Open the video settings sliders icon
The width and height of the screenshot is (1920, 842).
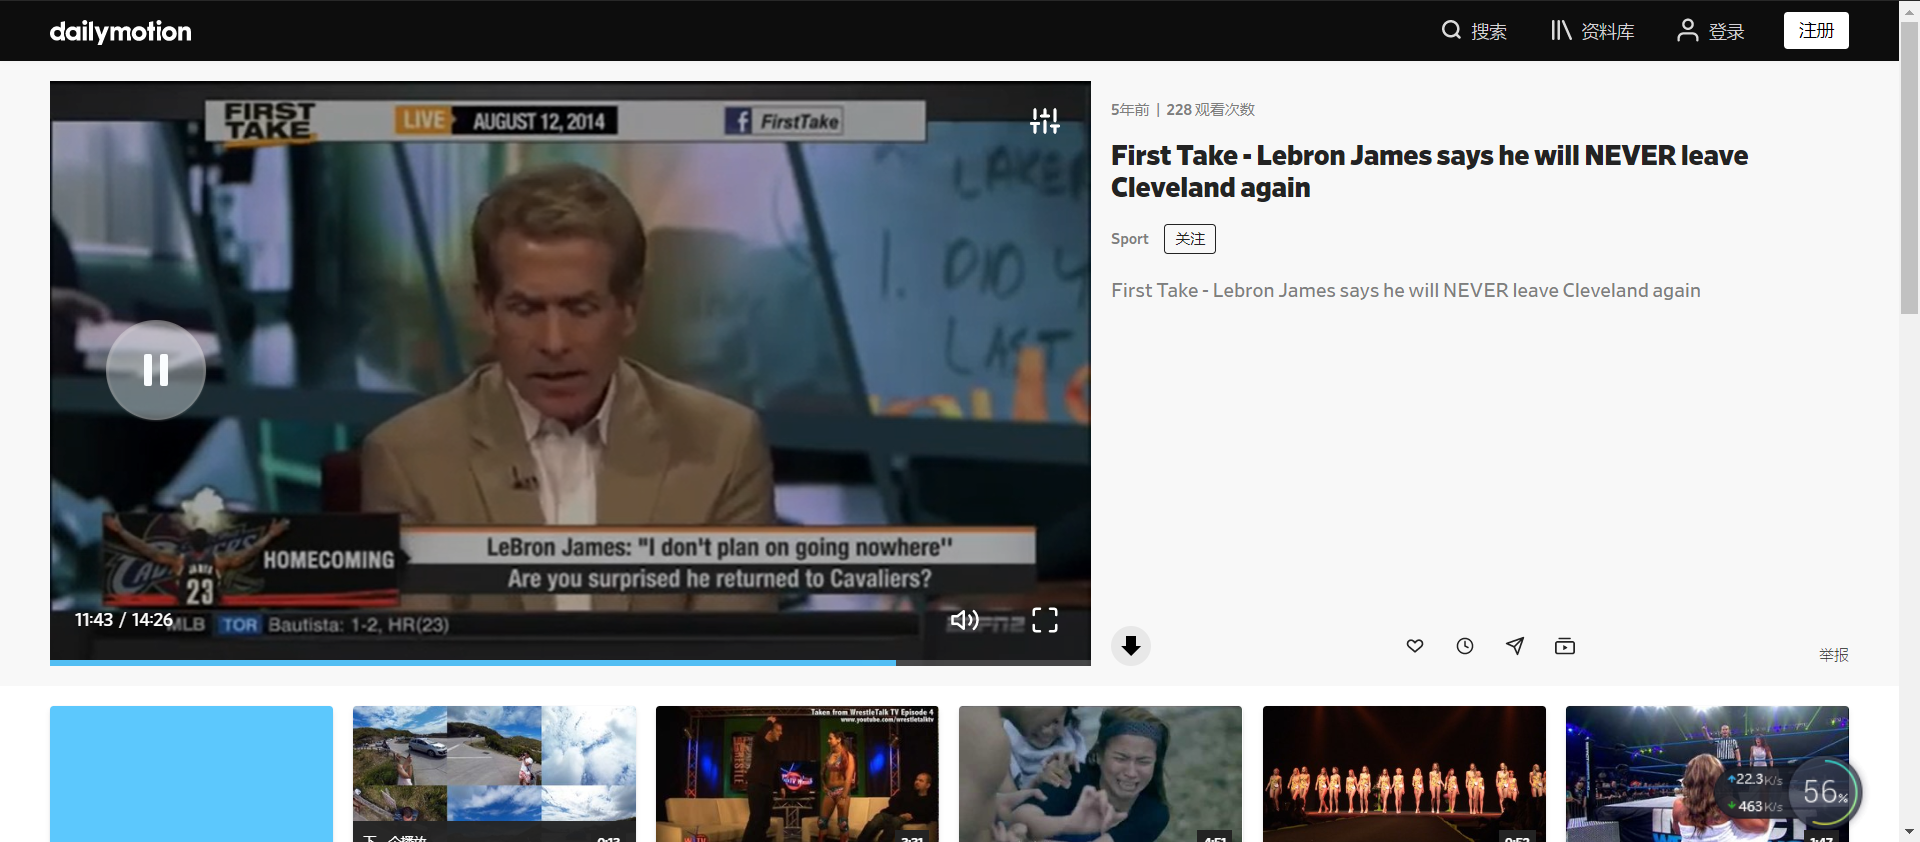(1045, 121)
